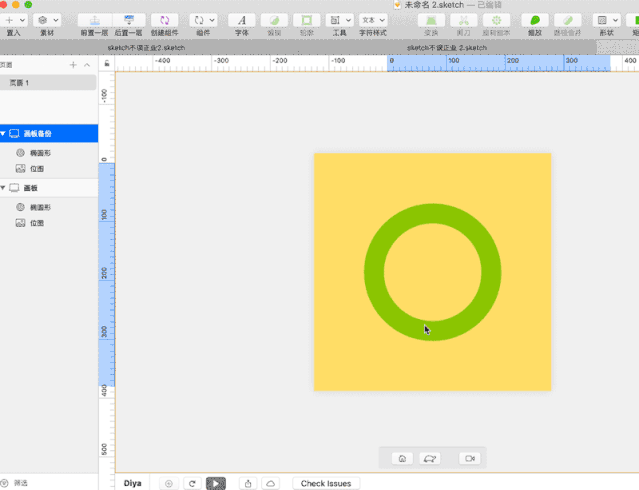Select the 画板备份 artboard layer
The height and width of the screenshot is (490, 639).
49,133
